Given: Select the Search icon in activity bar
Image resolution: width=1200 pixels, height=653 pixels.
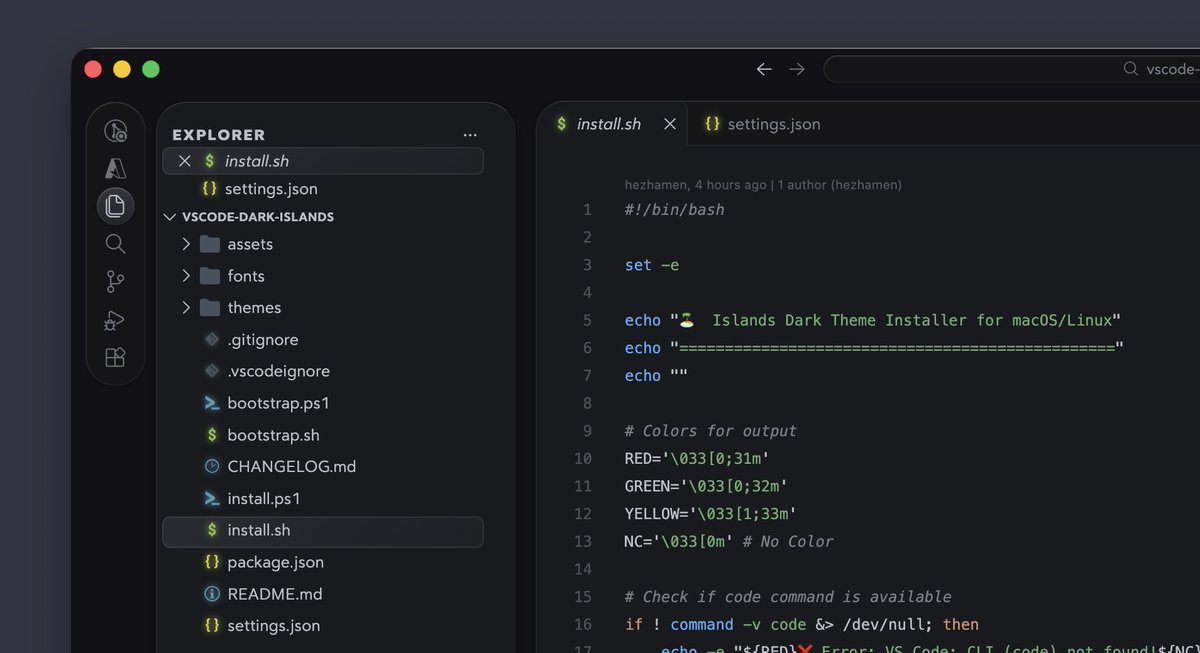Looking at the screenshot, I should (115, 243).
